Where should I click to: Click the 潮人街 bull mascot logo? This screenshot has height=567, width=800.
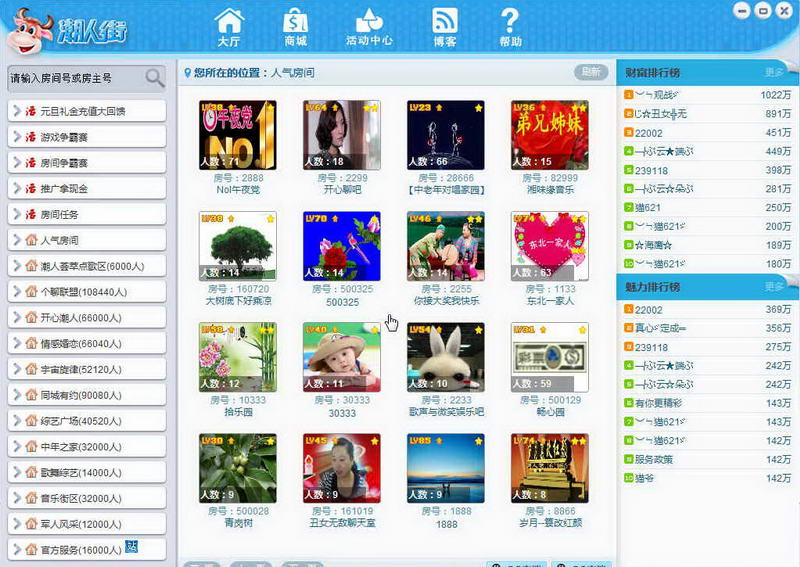[x=30, y=32]
